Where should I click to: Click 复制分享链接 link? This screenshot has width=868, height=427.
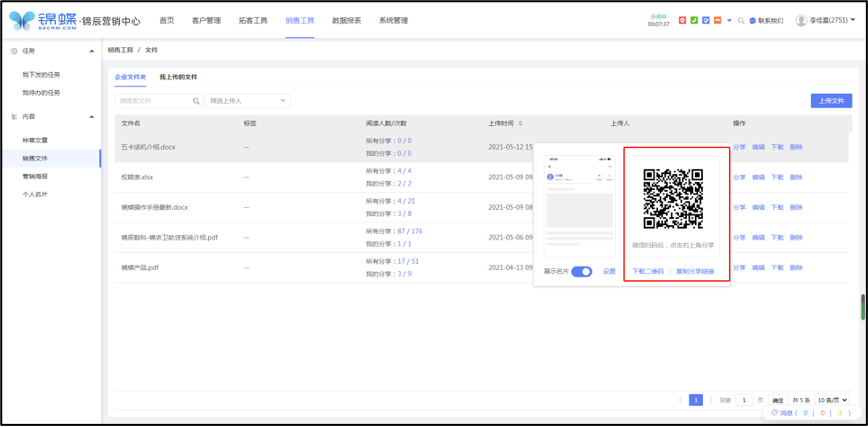[x=695, y=271]
